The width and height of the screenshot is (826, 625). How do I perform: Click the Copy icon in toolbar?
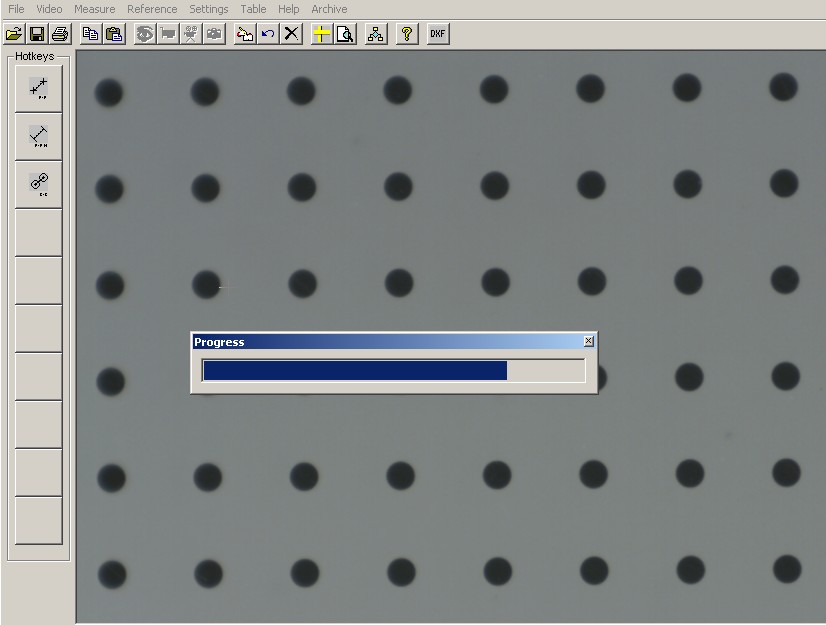91,33
